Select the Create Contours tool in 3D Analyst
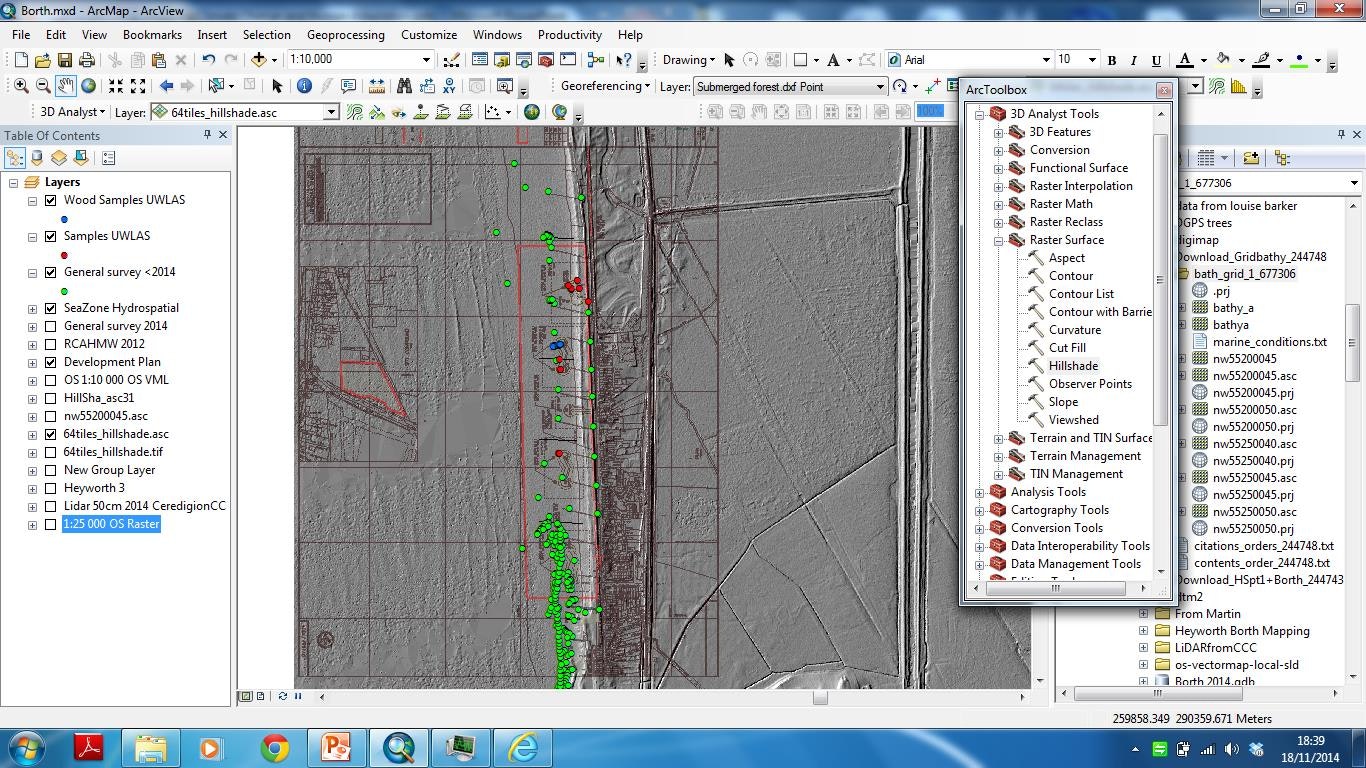 (x=355, y=112)
